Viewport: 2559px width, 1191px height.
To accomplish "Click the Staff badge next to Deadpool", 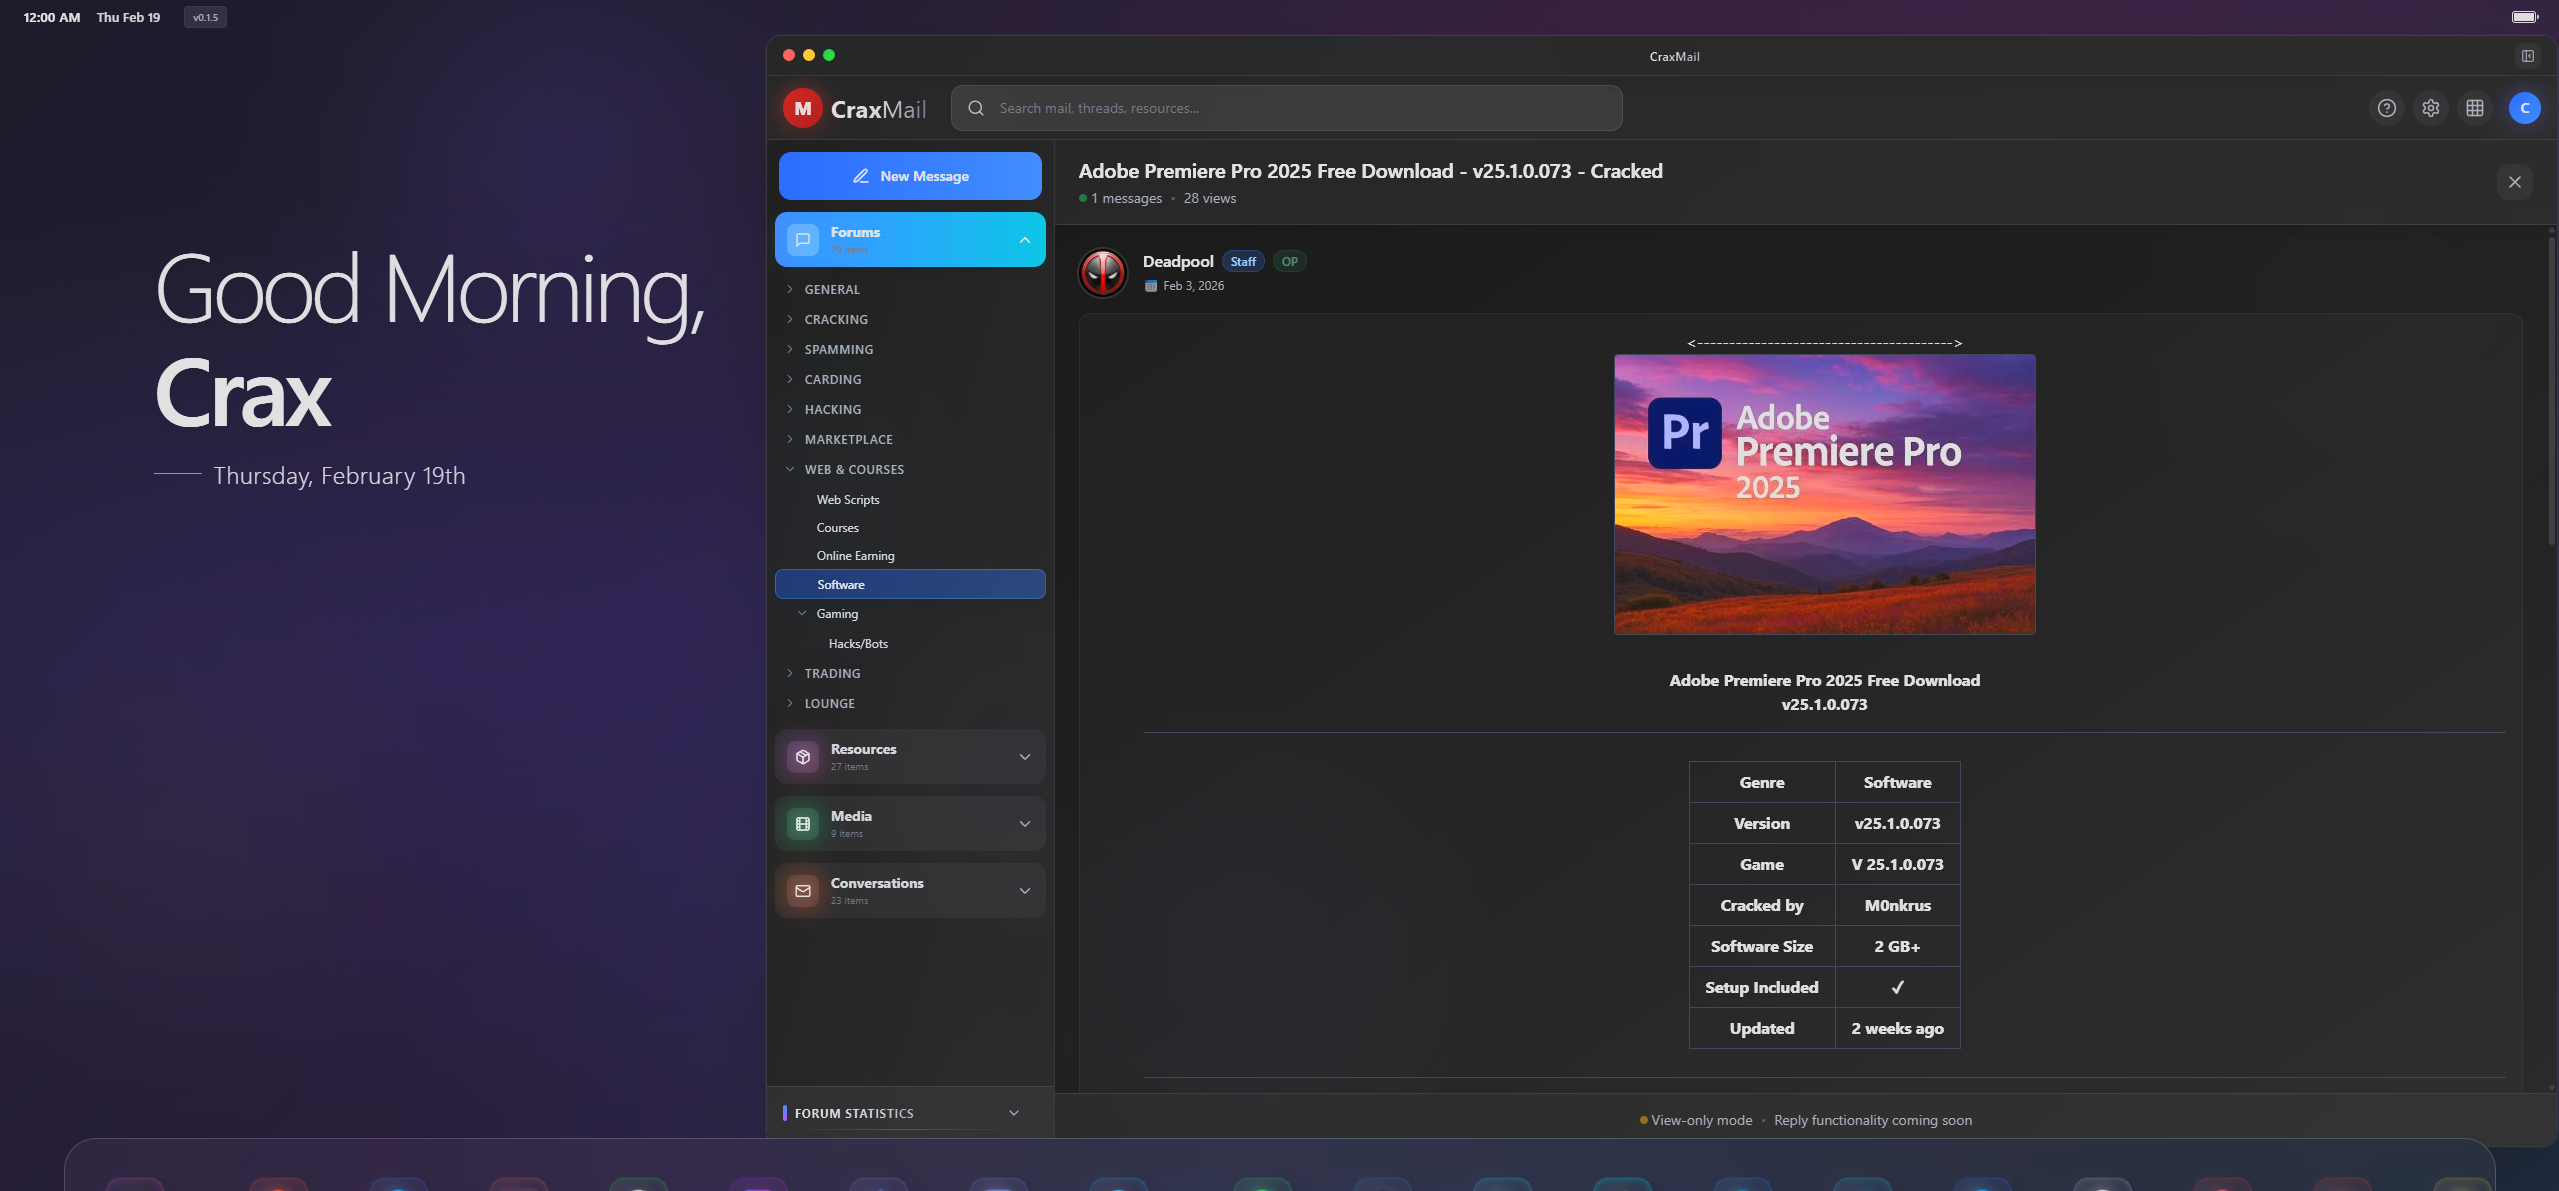I will (x=1243, y=261).
